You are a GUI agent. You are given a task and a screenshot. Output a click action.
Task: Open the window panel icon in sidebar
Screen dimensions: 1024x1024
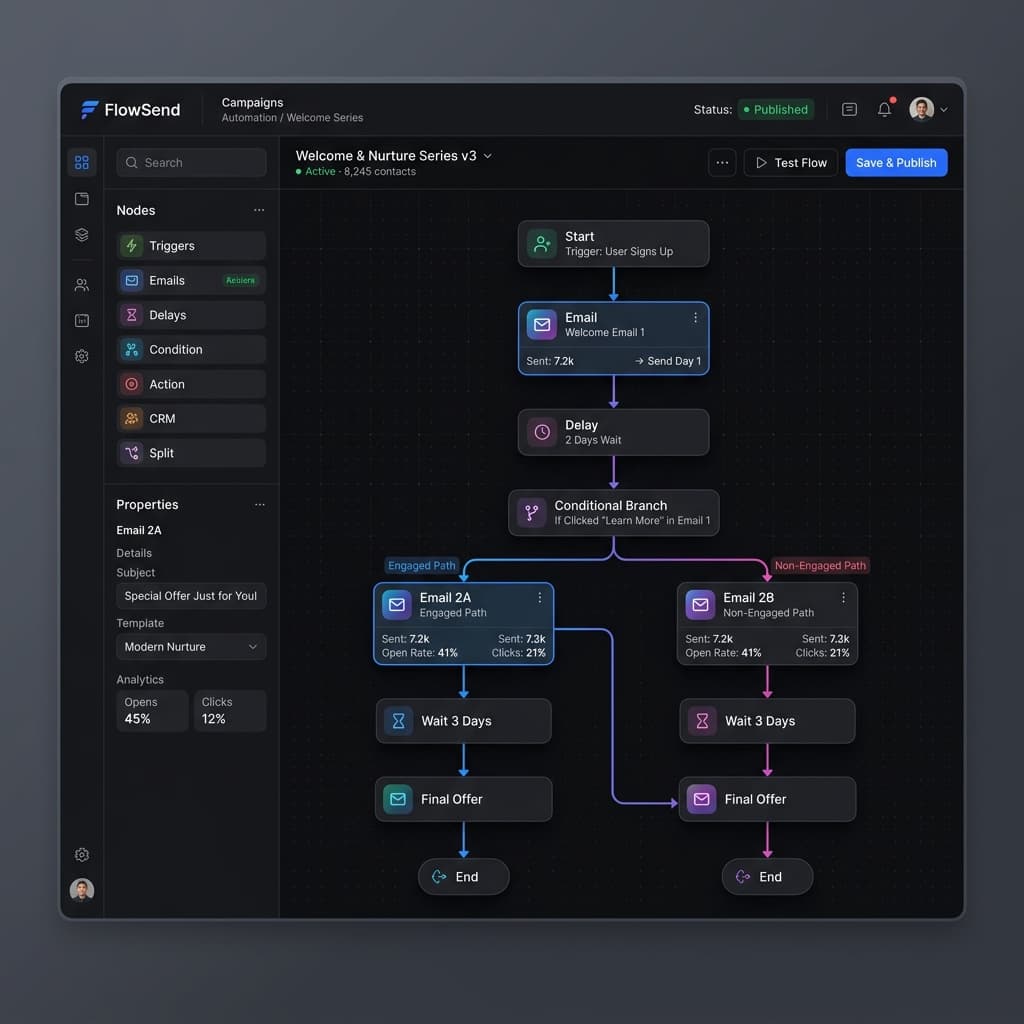coord(82,199)
